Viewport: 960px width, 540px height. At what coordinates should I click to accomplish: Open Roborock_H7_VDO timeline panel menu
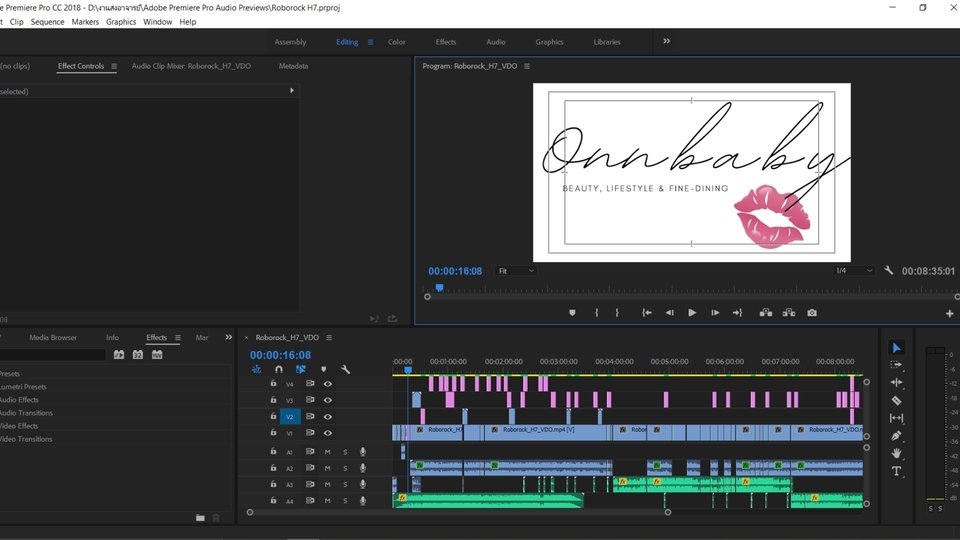(x=329, y=337)
